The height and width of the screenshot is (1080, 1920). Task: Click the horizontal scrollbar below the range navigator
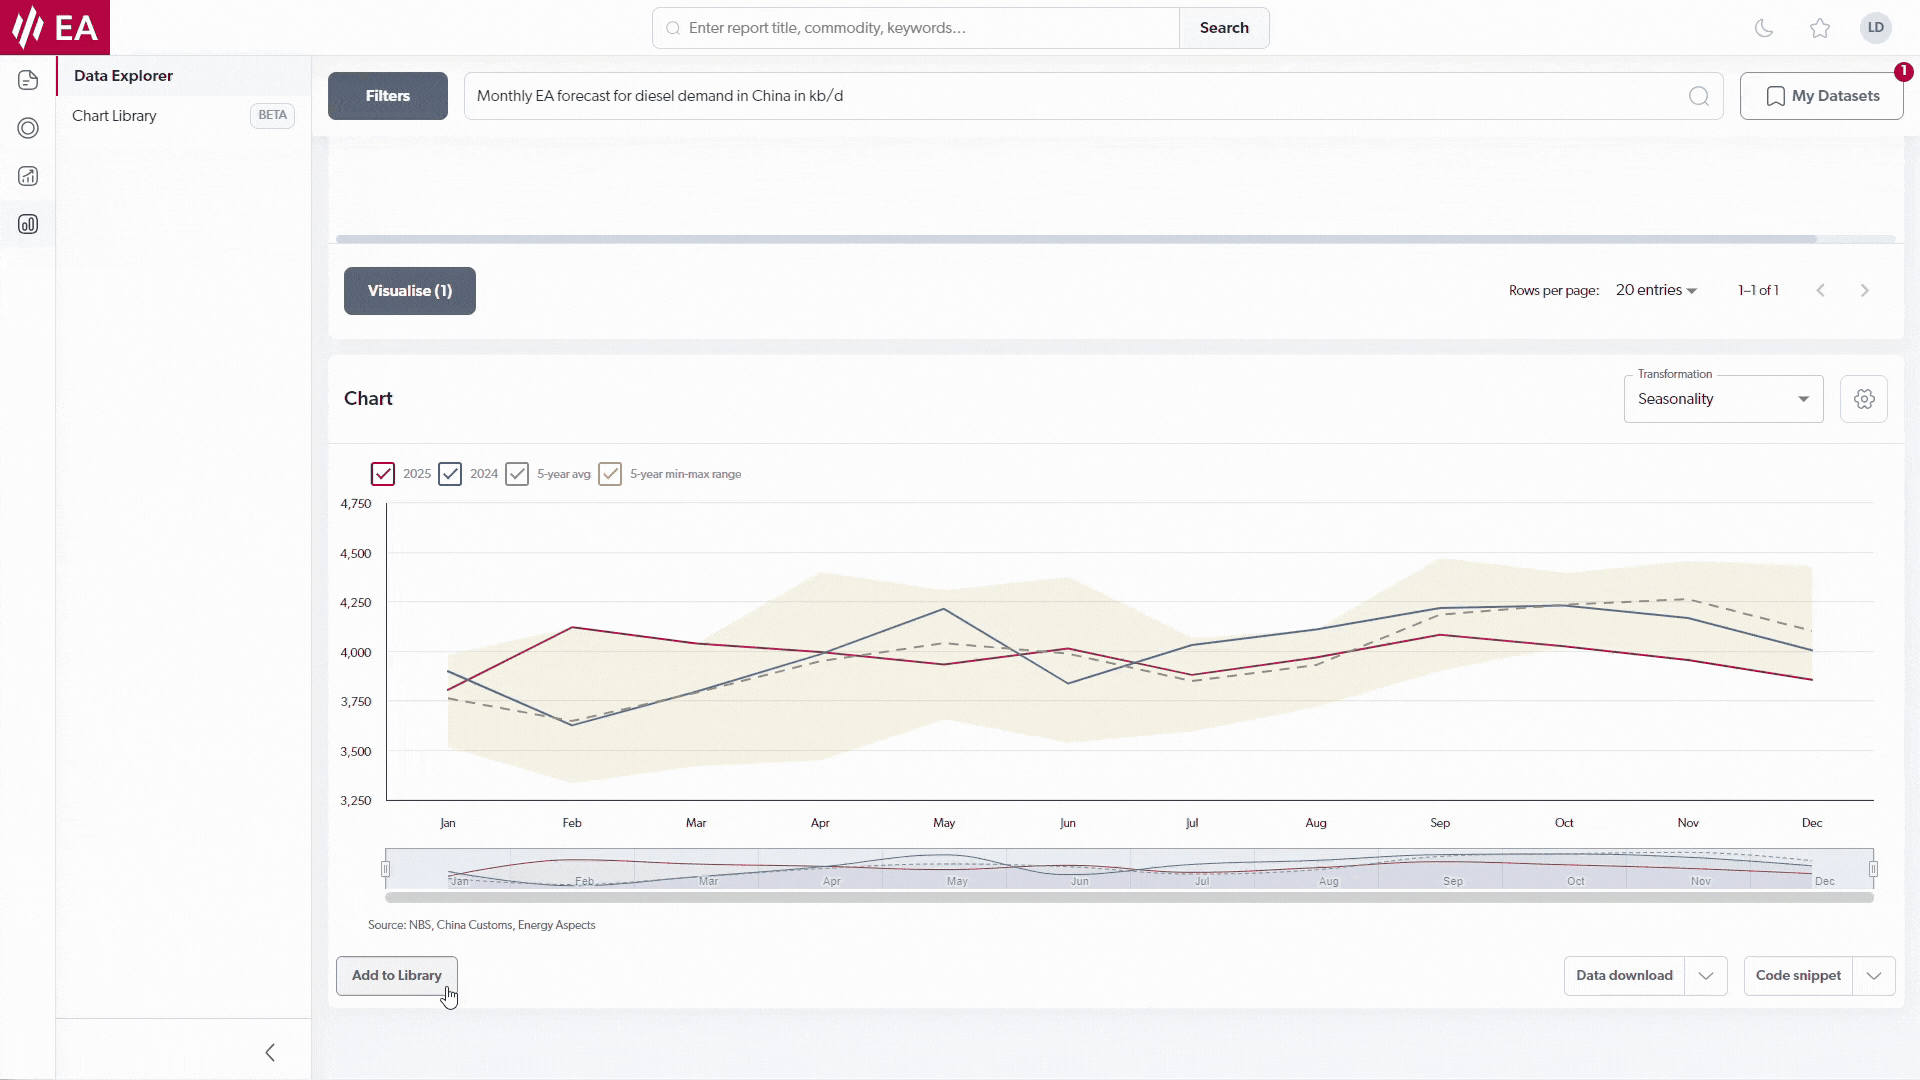[1129, 898]
